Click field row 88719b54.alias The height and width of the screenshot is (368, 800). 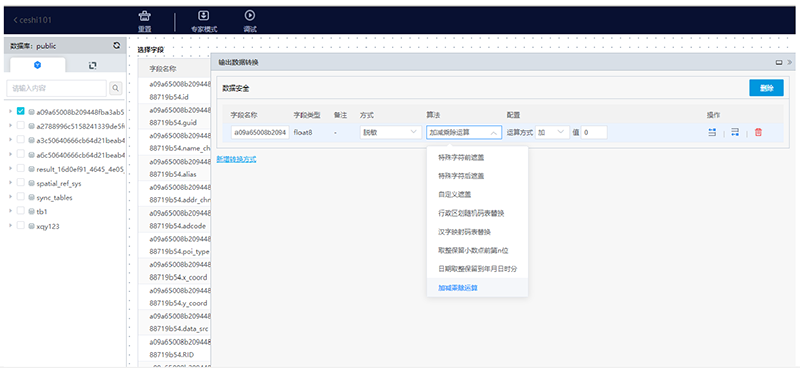(x=174, y=168)
